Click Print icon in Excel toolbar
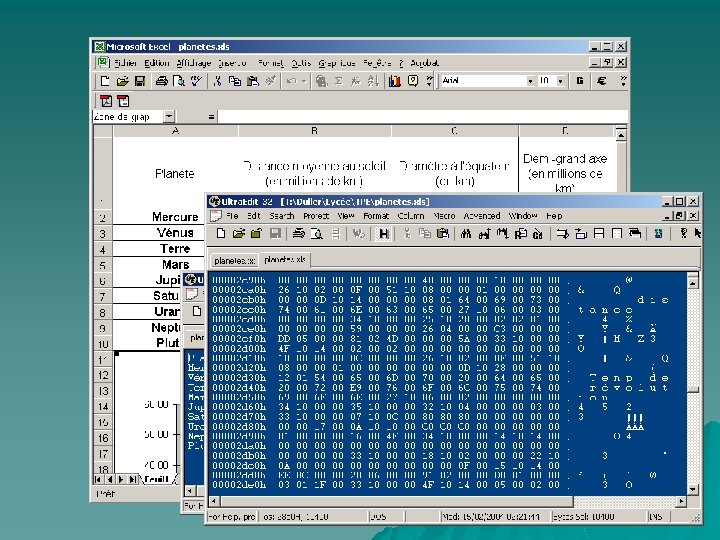This screenshot has width=720, height=540. (x=161, y=81)
